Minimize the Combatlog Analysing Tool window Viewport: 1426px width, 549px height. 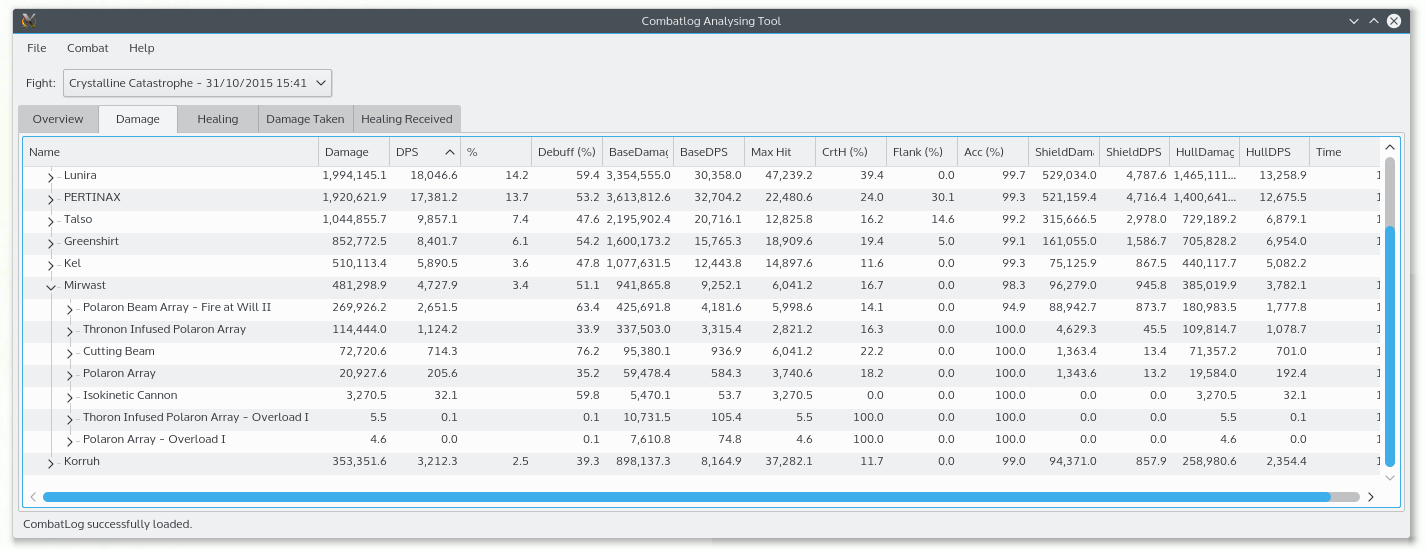point(1353,21)
